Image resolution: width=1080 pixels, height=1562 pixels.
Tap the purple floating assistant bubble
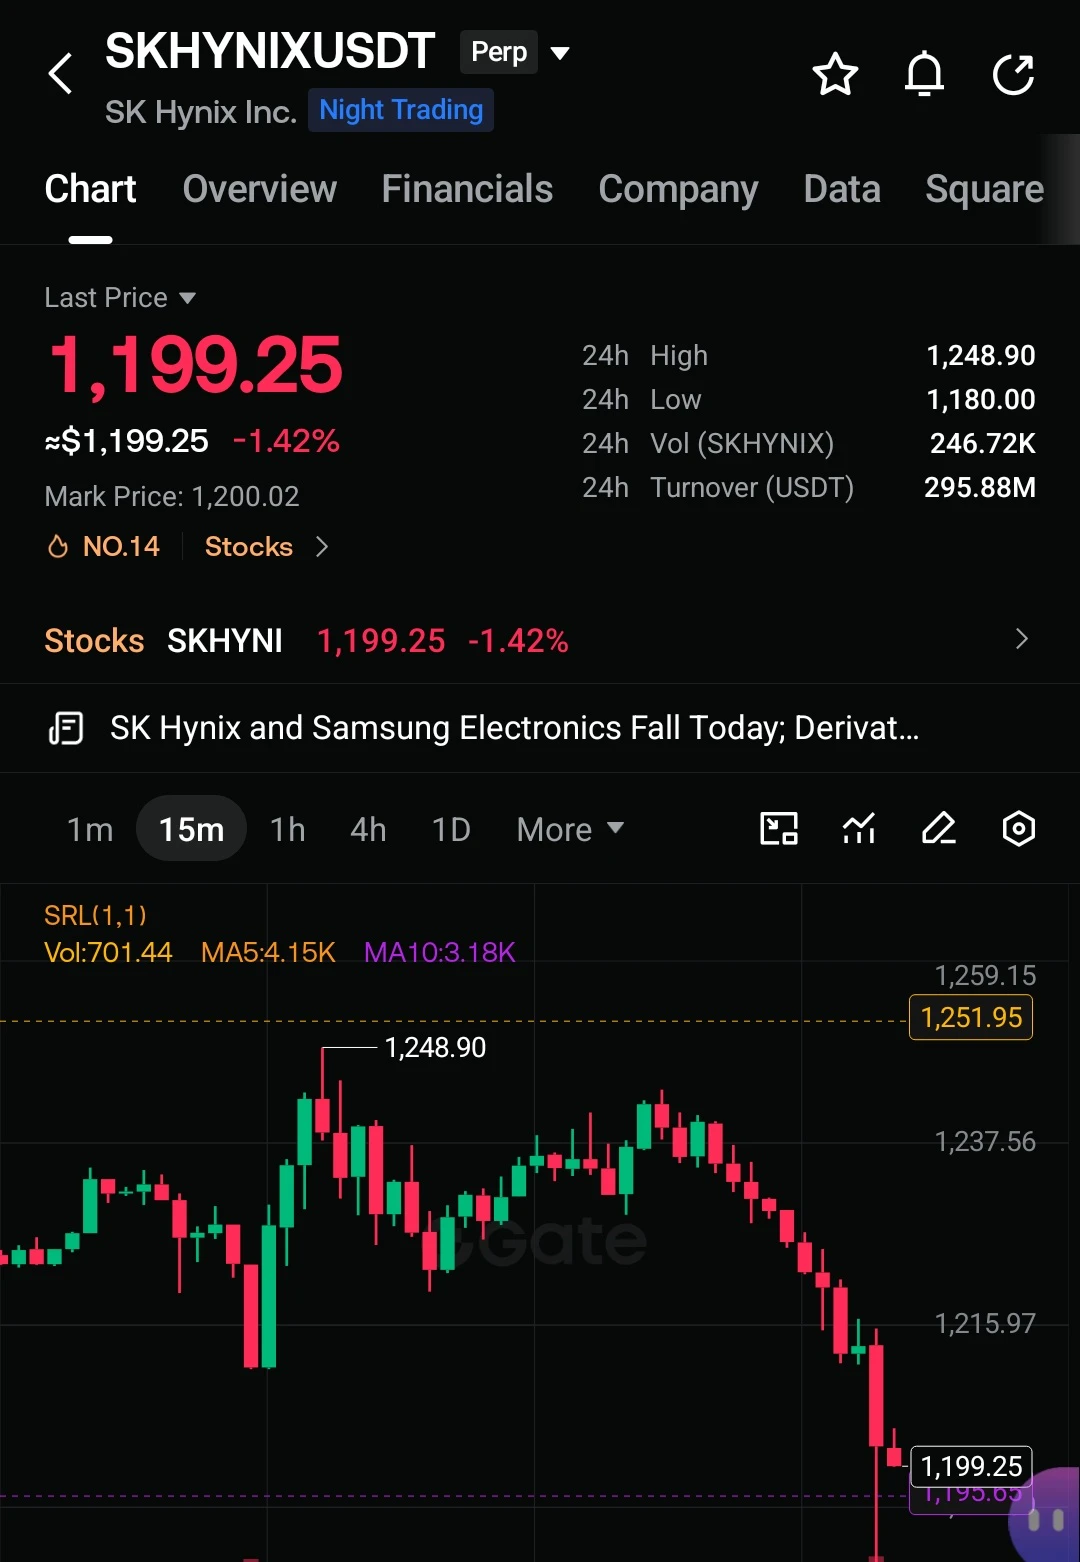[1046, 1517]
